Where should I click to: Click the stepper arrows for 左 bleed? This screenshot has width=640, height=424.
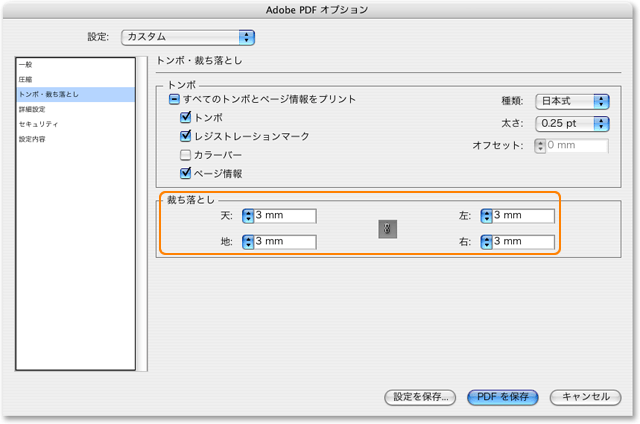[x=487, y=215]
